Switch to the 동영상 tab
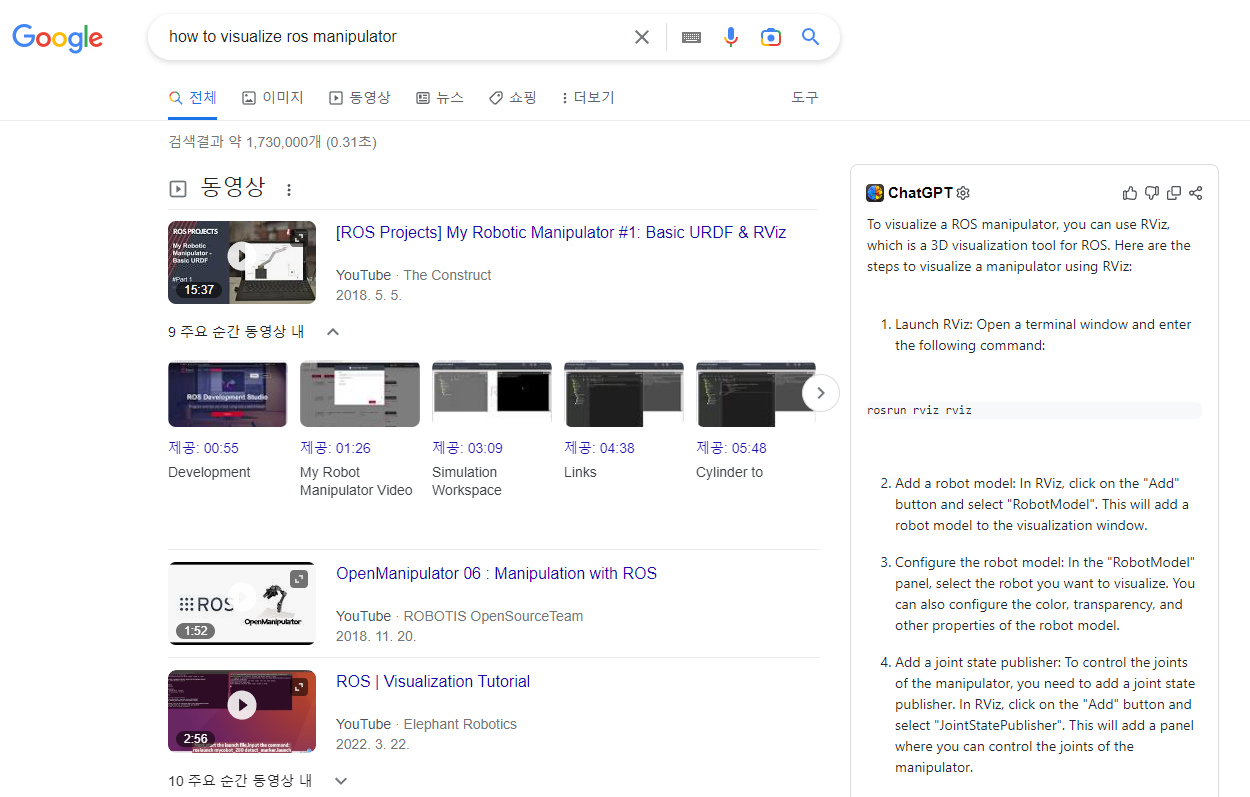The image size is (1250, 797). [x=360, y=98]
